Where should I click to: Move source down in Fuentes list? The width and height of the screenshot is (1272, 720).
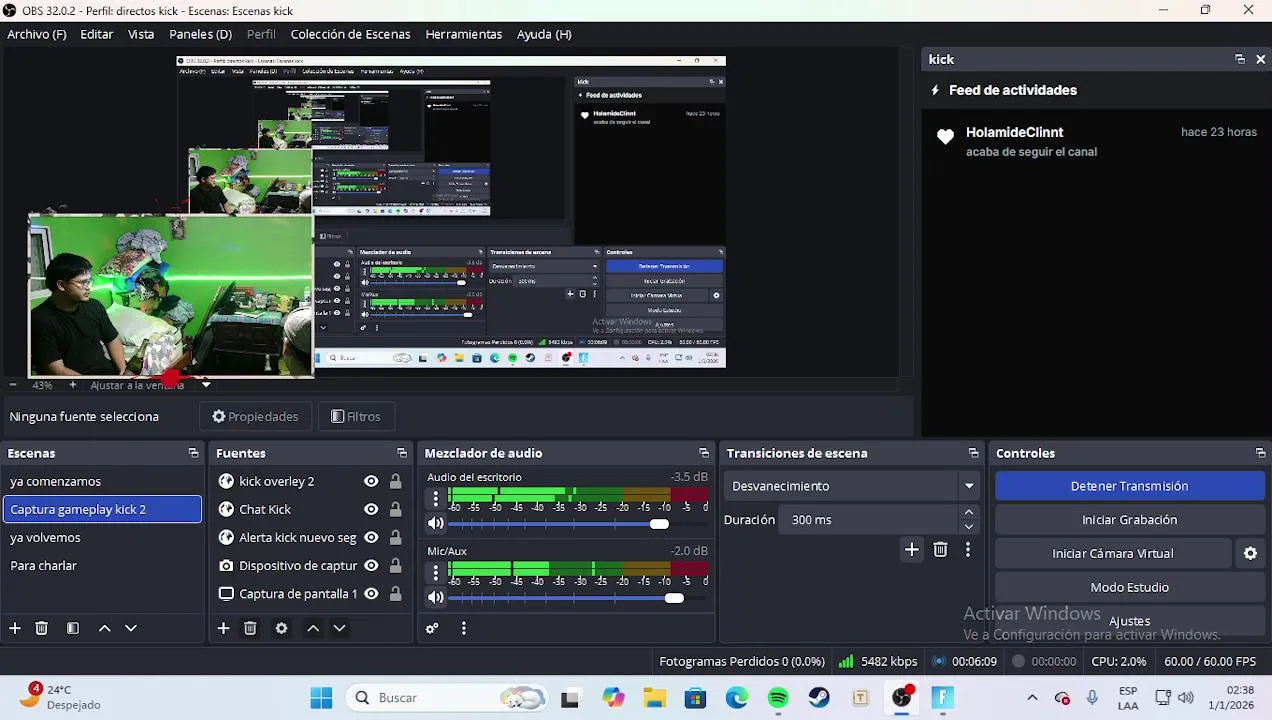click(339, 628)
